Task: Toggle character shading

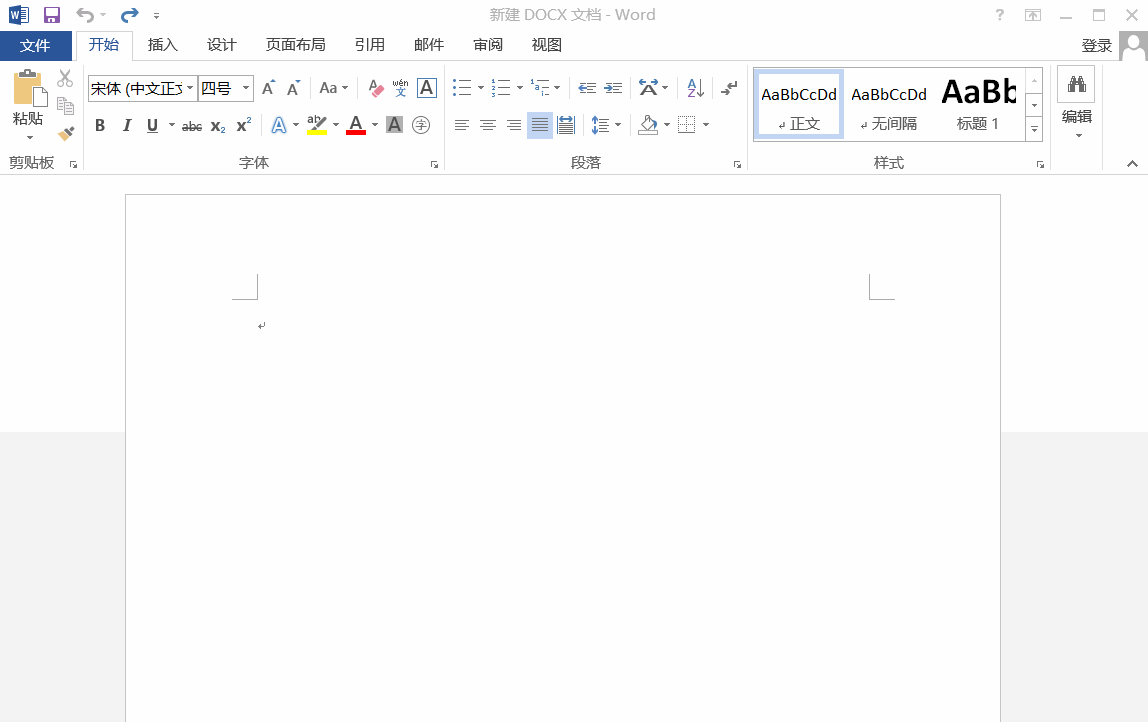Action: click(x=395, y=125)
